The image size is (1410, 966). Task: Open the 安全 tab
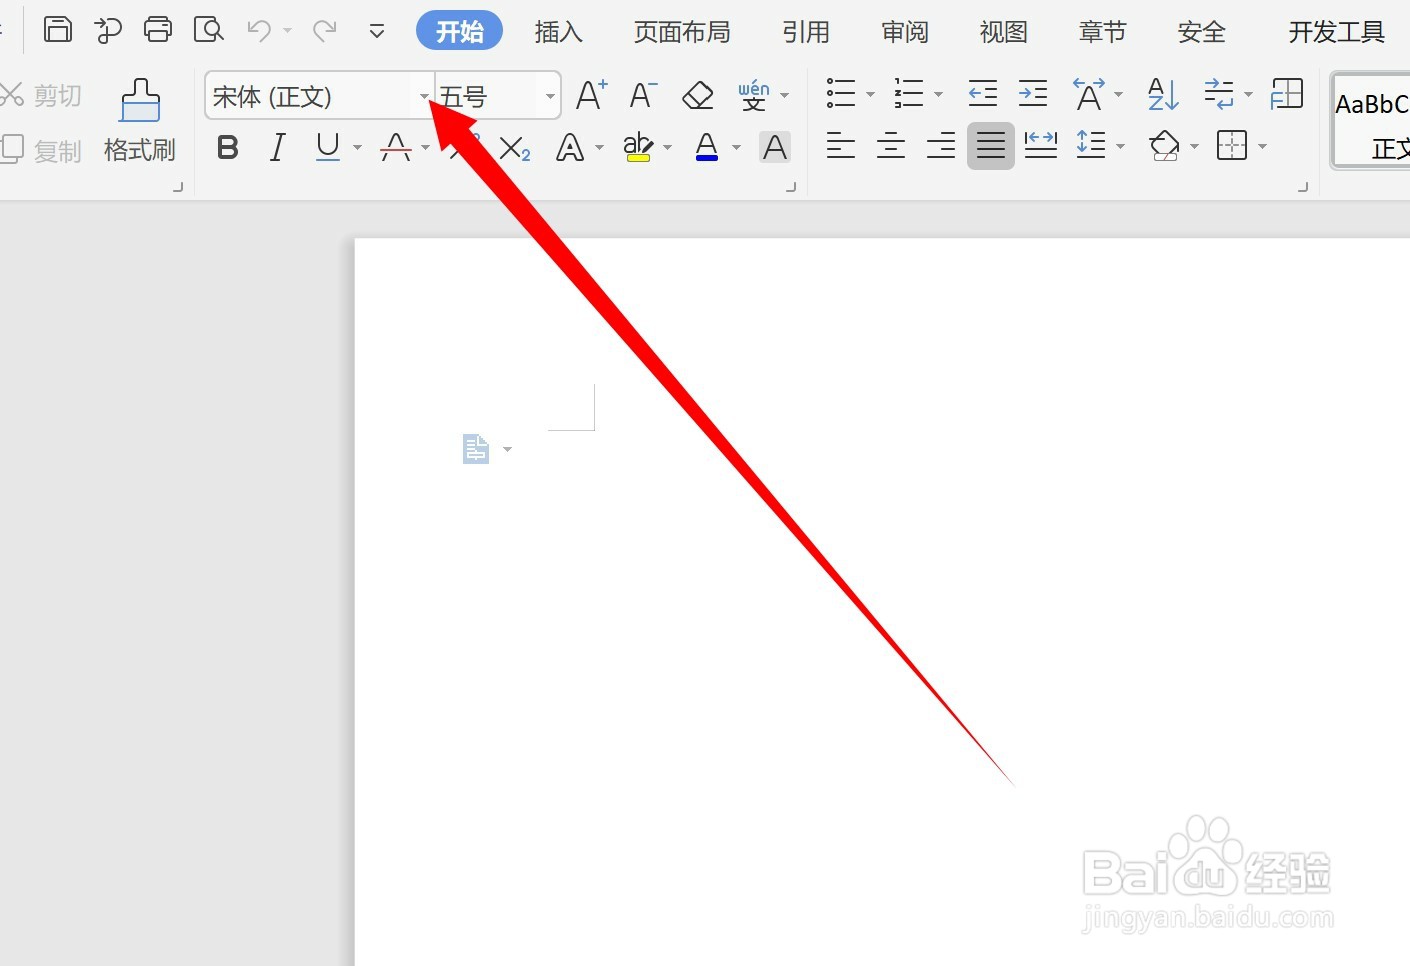click(1202, 32)
